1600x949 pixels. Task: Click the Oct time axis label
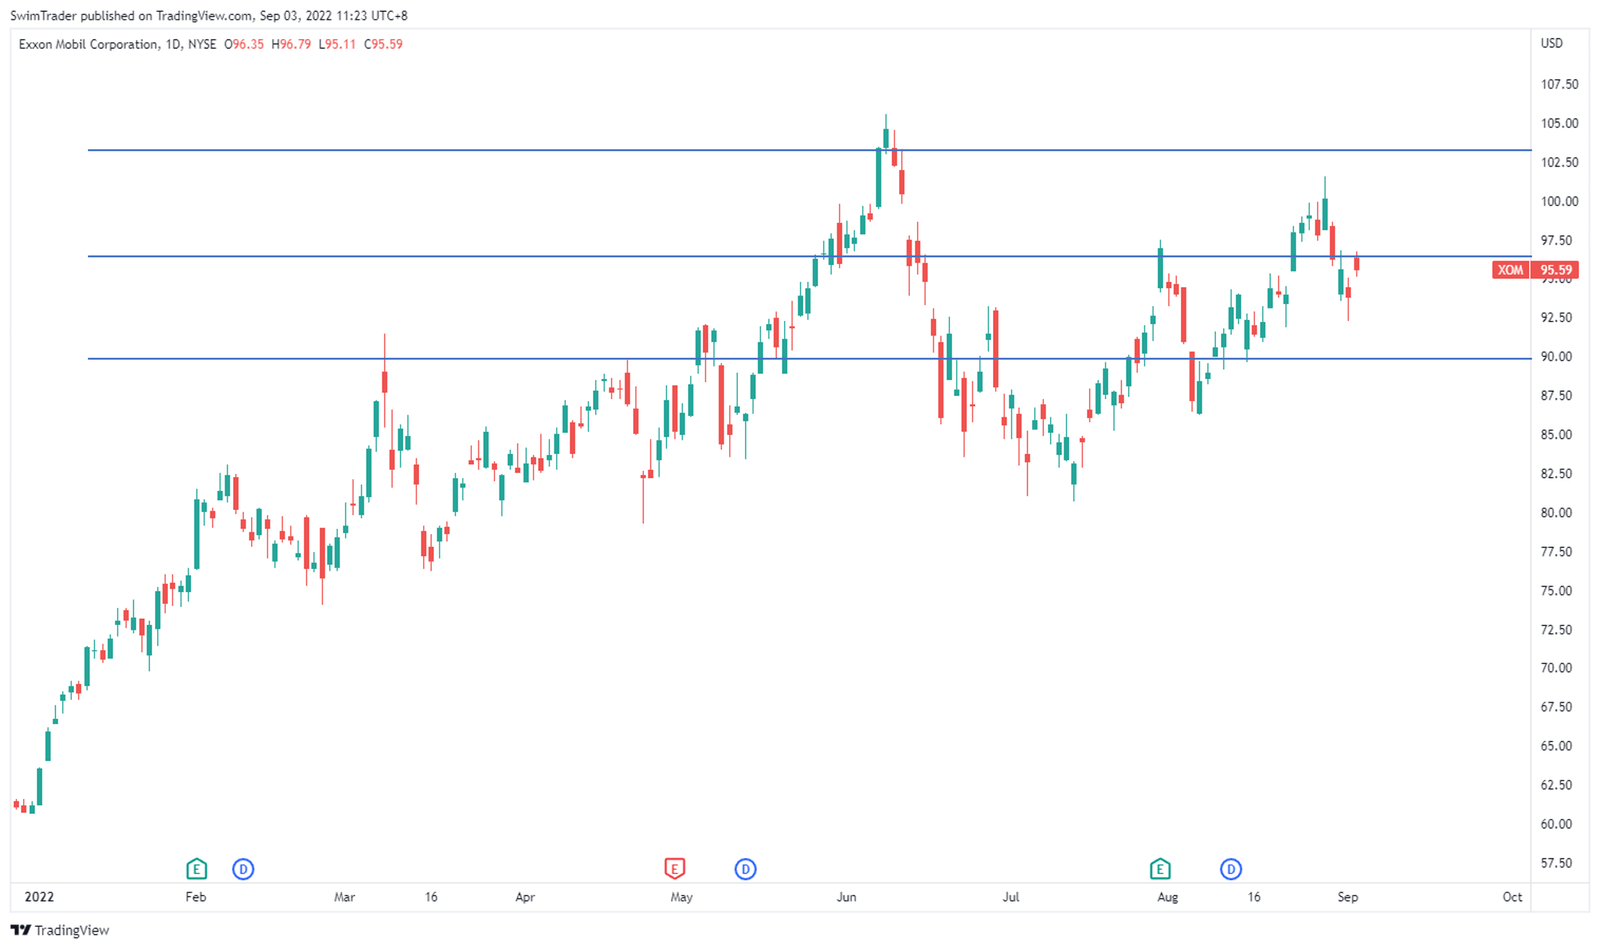[1512, 897]
